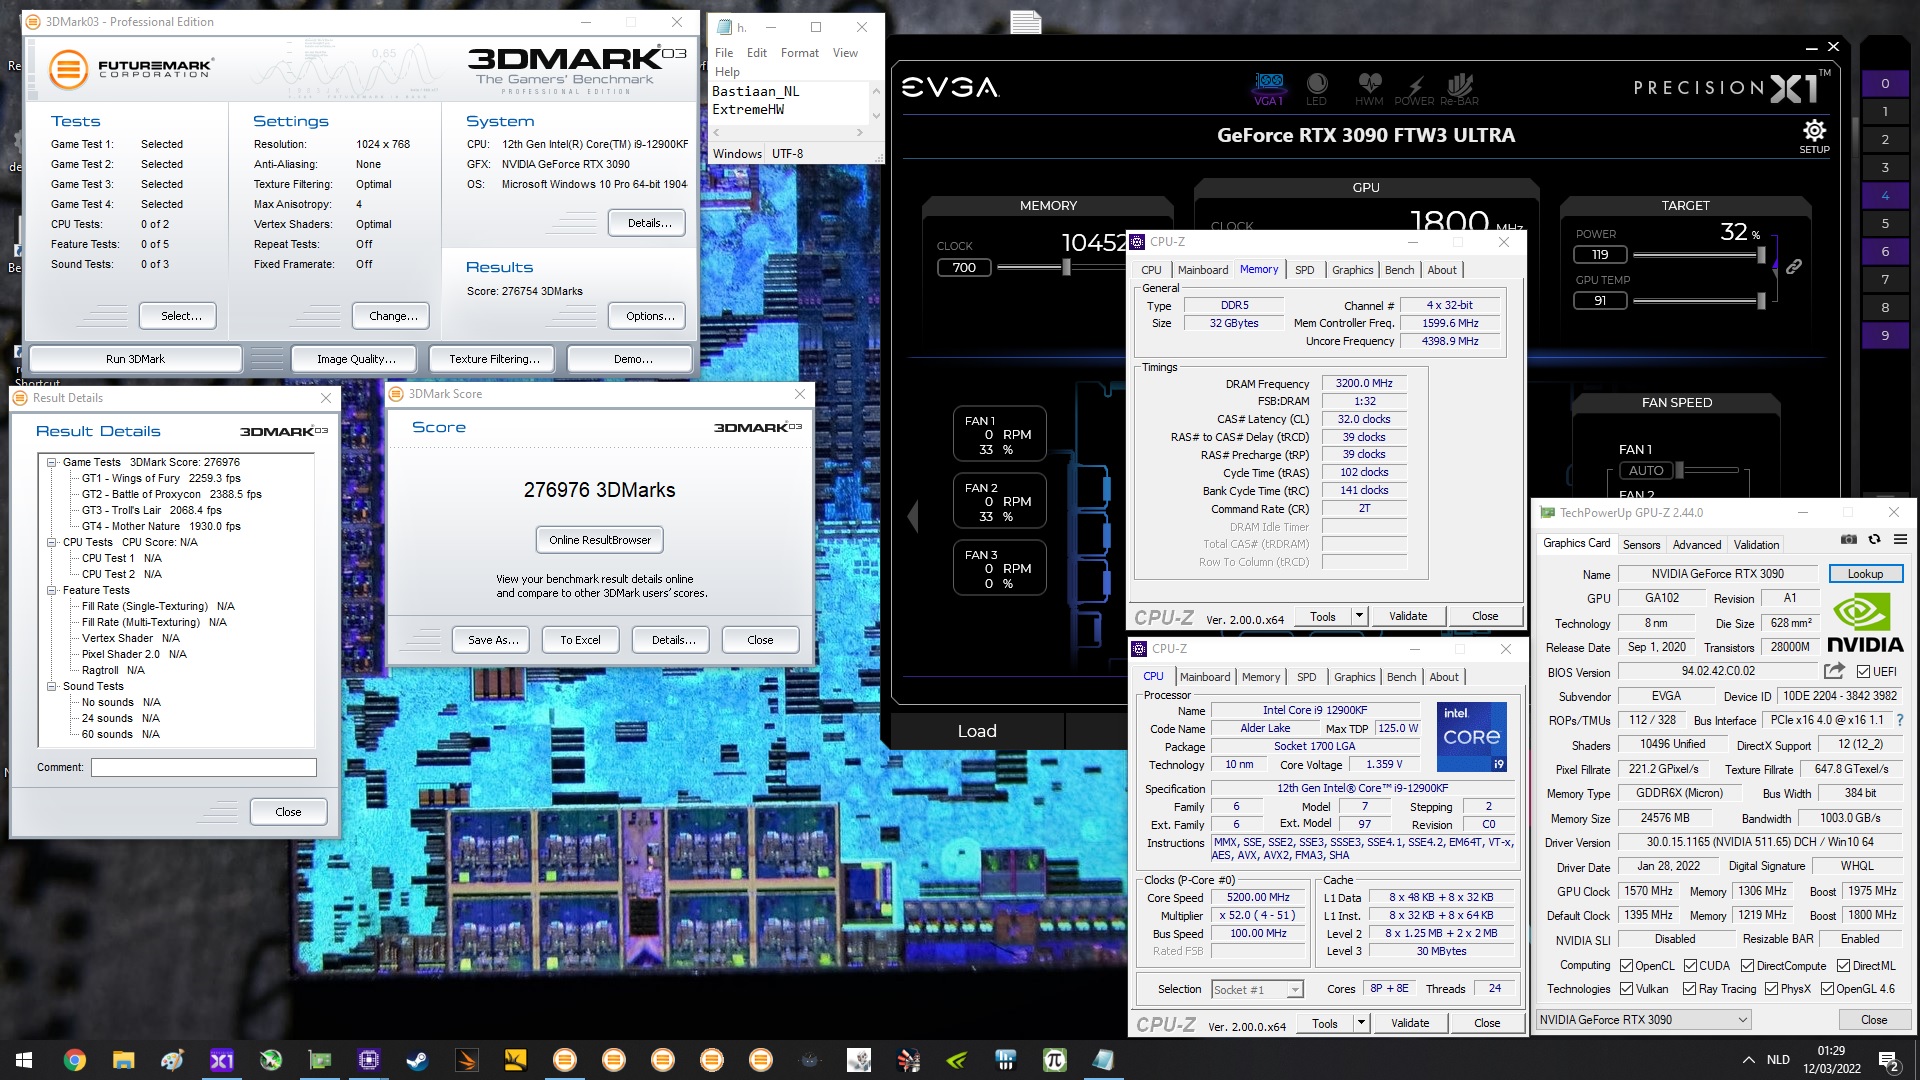Image resolution: width=1920 pixels, height=1080 pixels.
Task: Open Bench tab in CPU-Z Memory window
Action: [x=1399, y=270]
